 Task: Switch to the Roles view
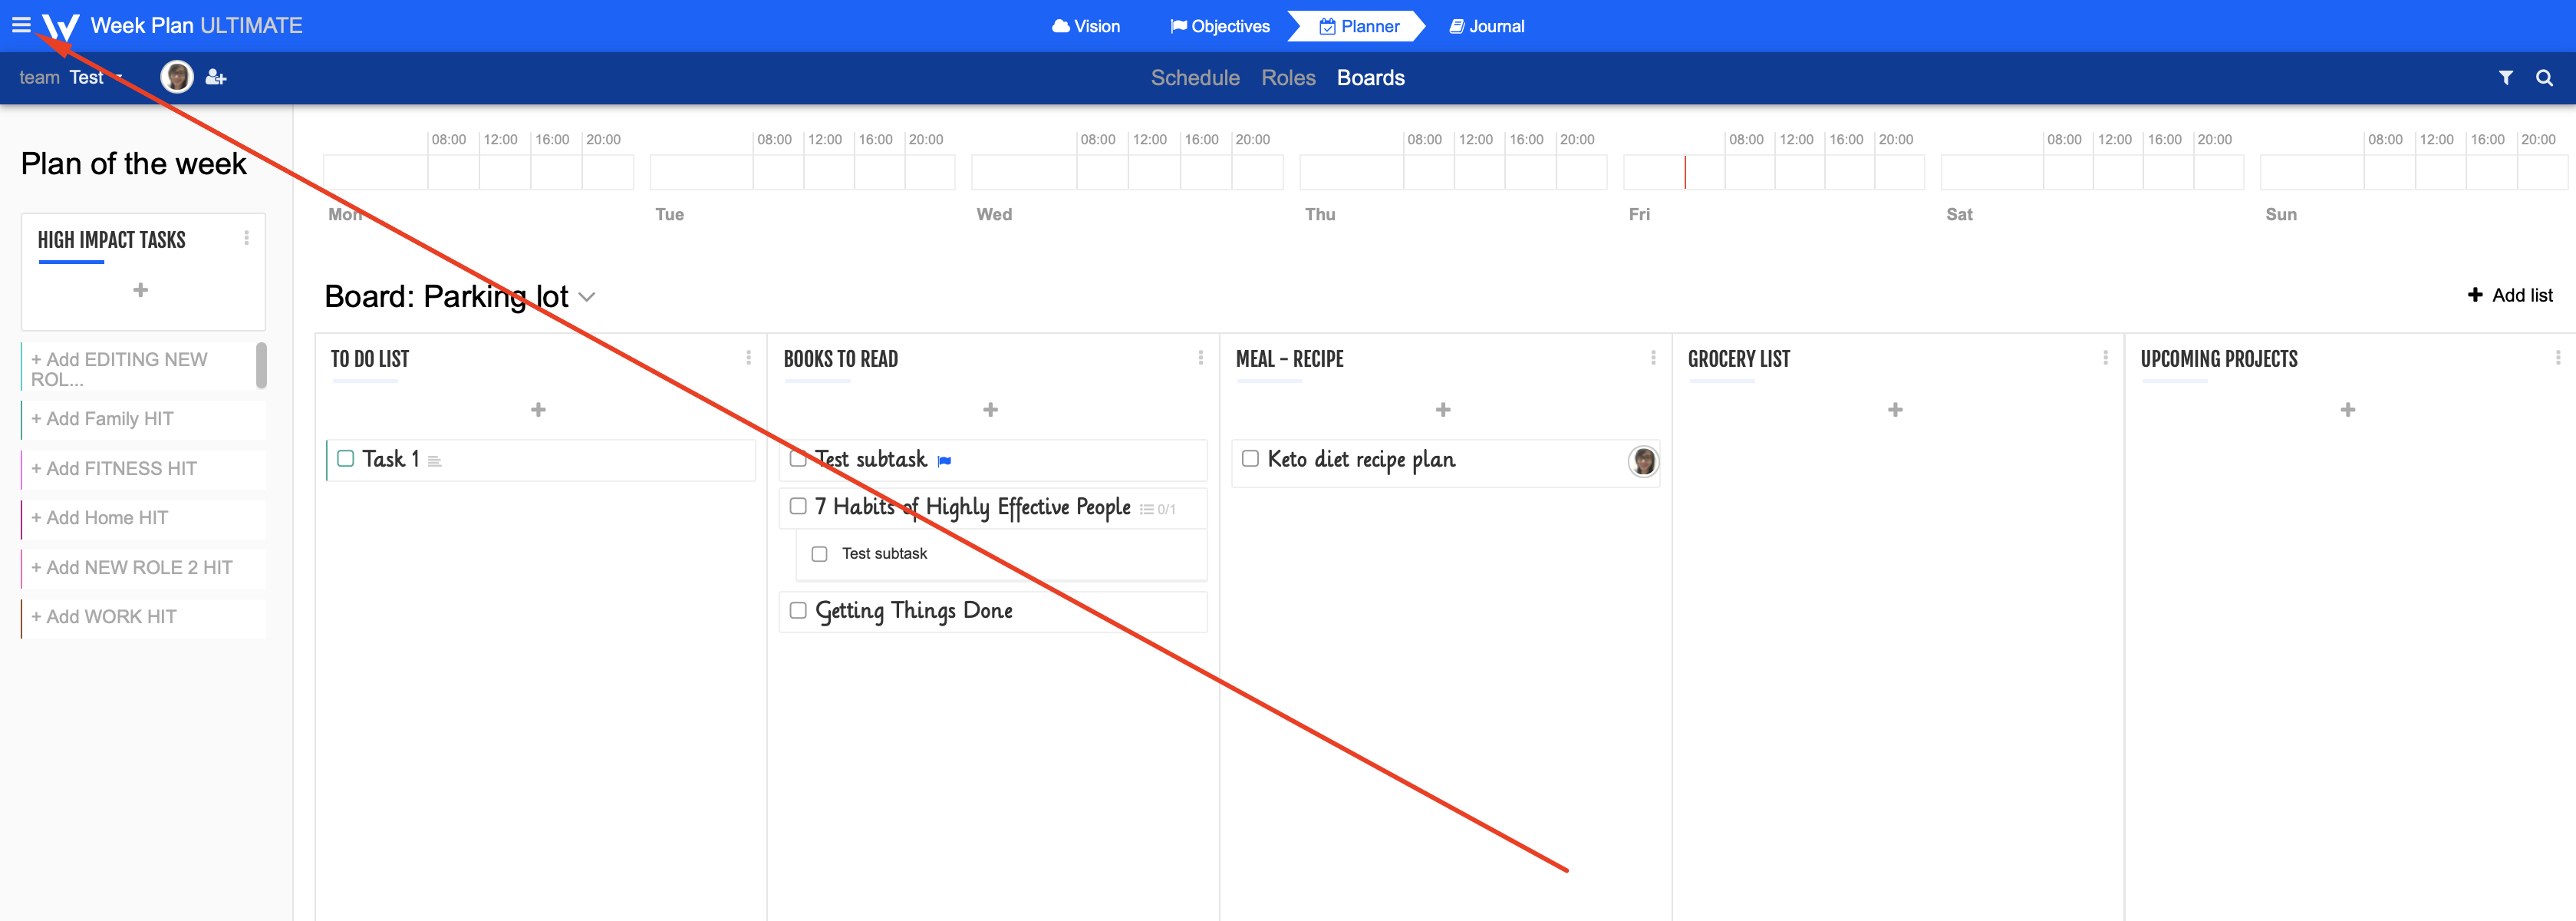[1288, 78]
